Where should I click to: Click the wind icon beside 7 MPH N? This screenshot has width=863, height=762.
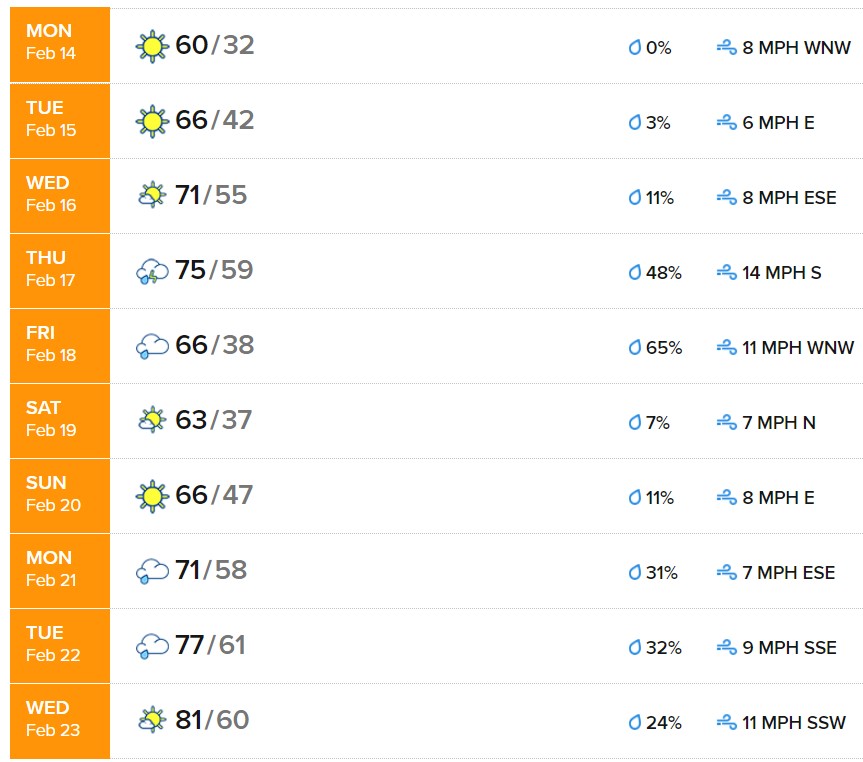727,422
